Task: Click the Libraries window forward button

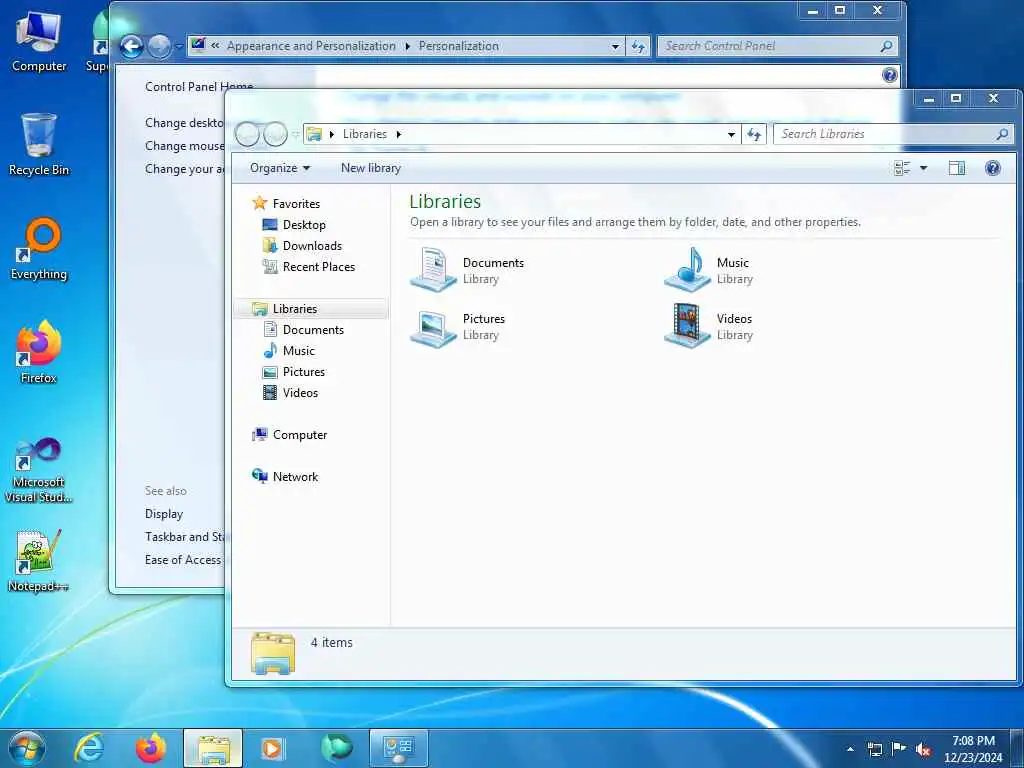Action: 275,135
